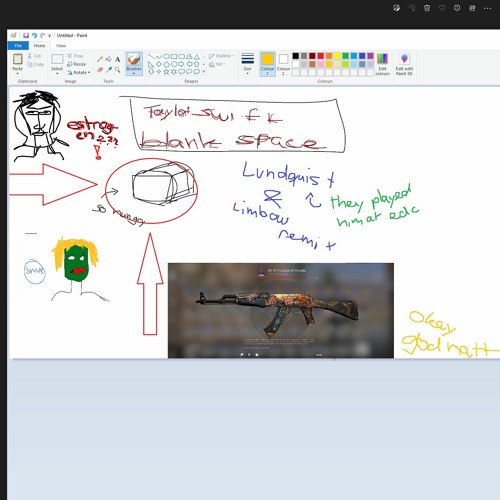Screen dimensions: 500x500
Task: Click the rotate icon in photo viewer
Action: [x=412, y=8]
